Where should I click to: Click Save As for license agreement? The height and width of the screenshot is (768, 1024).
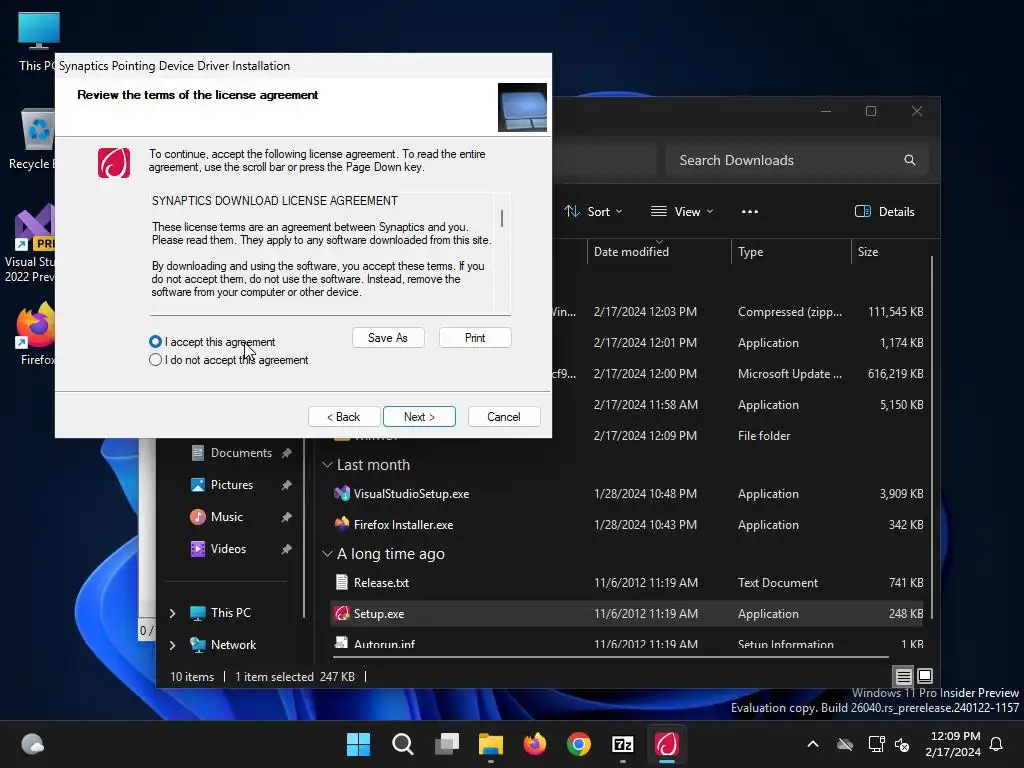click(x=388, y=338)
